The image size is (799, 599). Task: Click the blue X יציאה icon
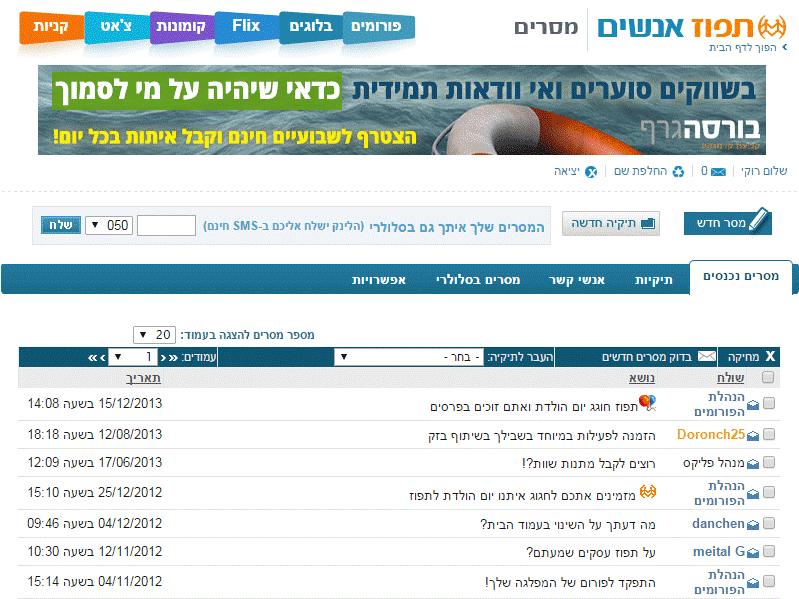591,172
